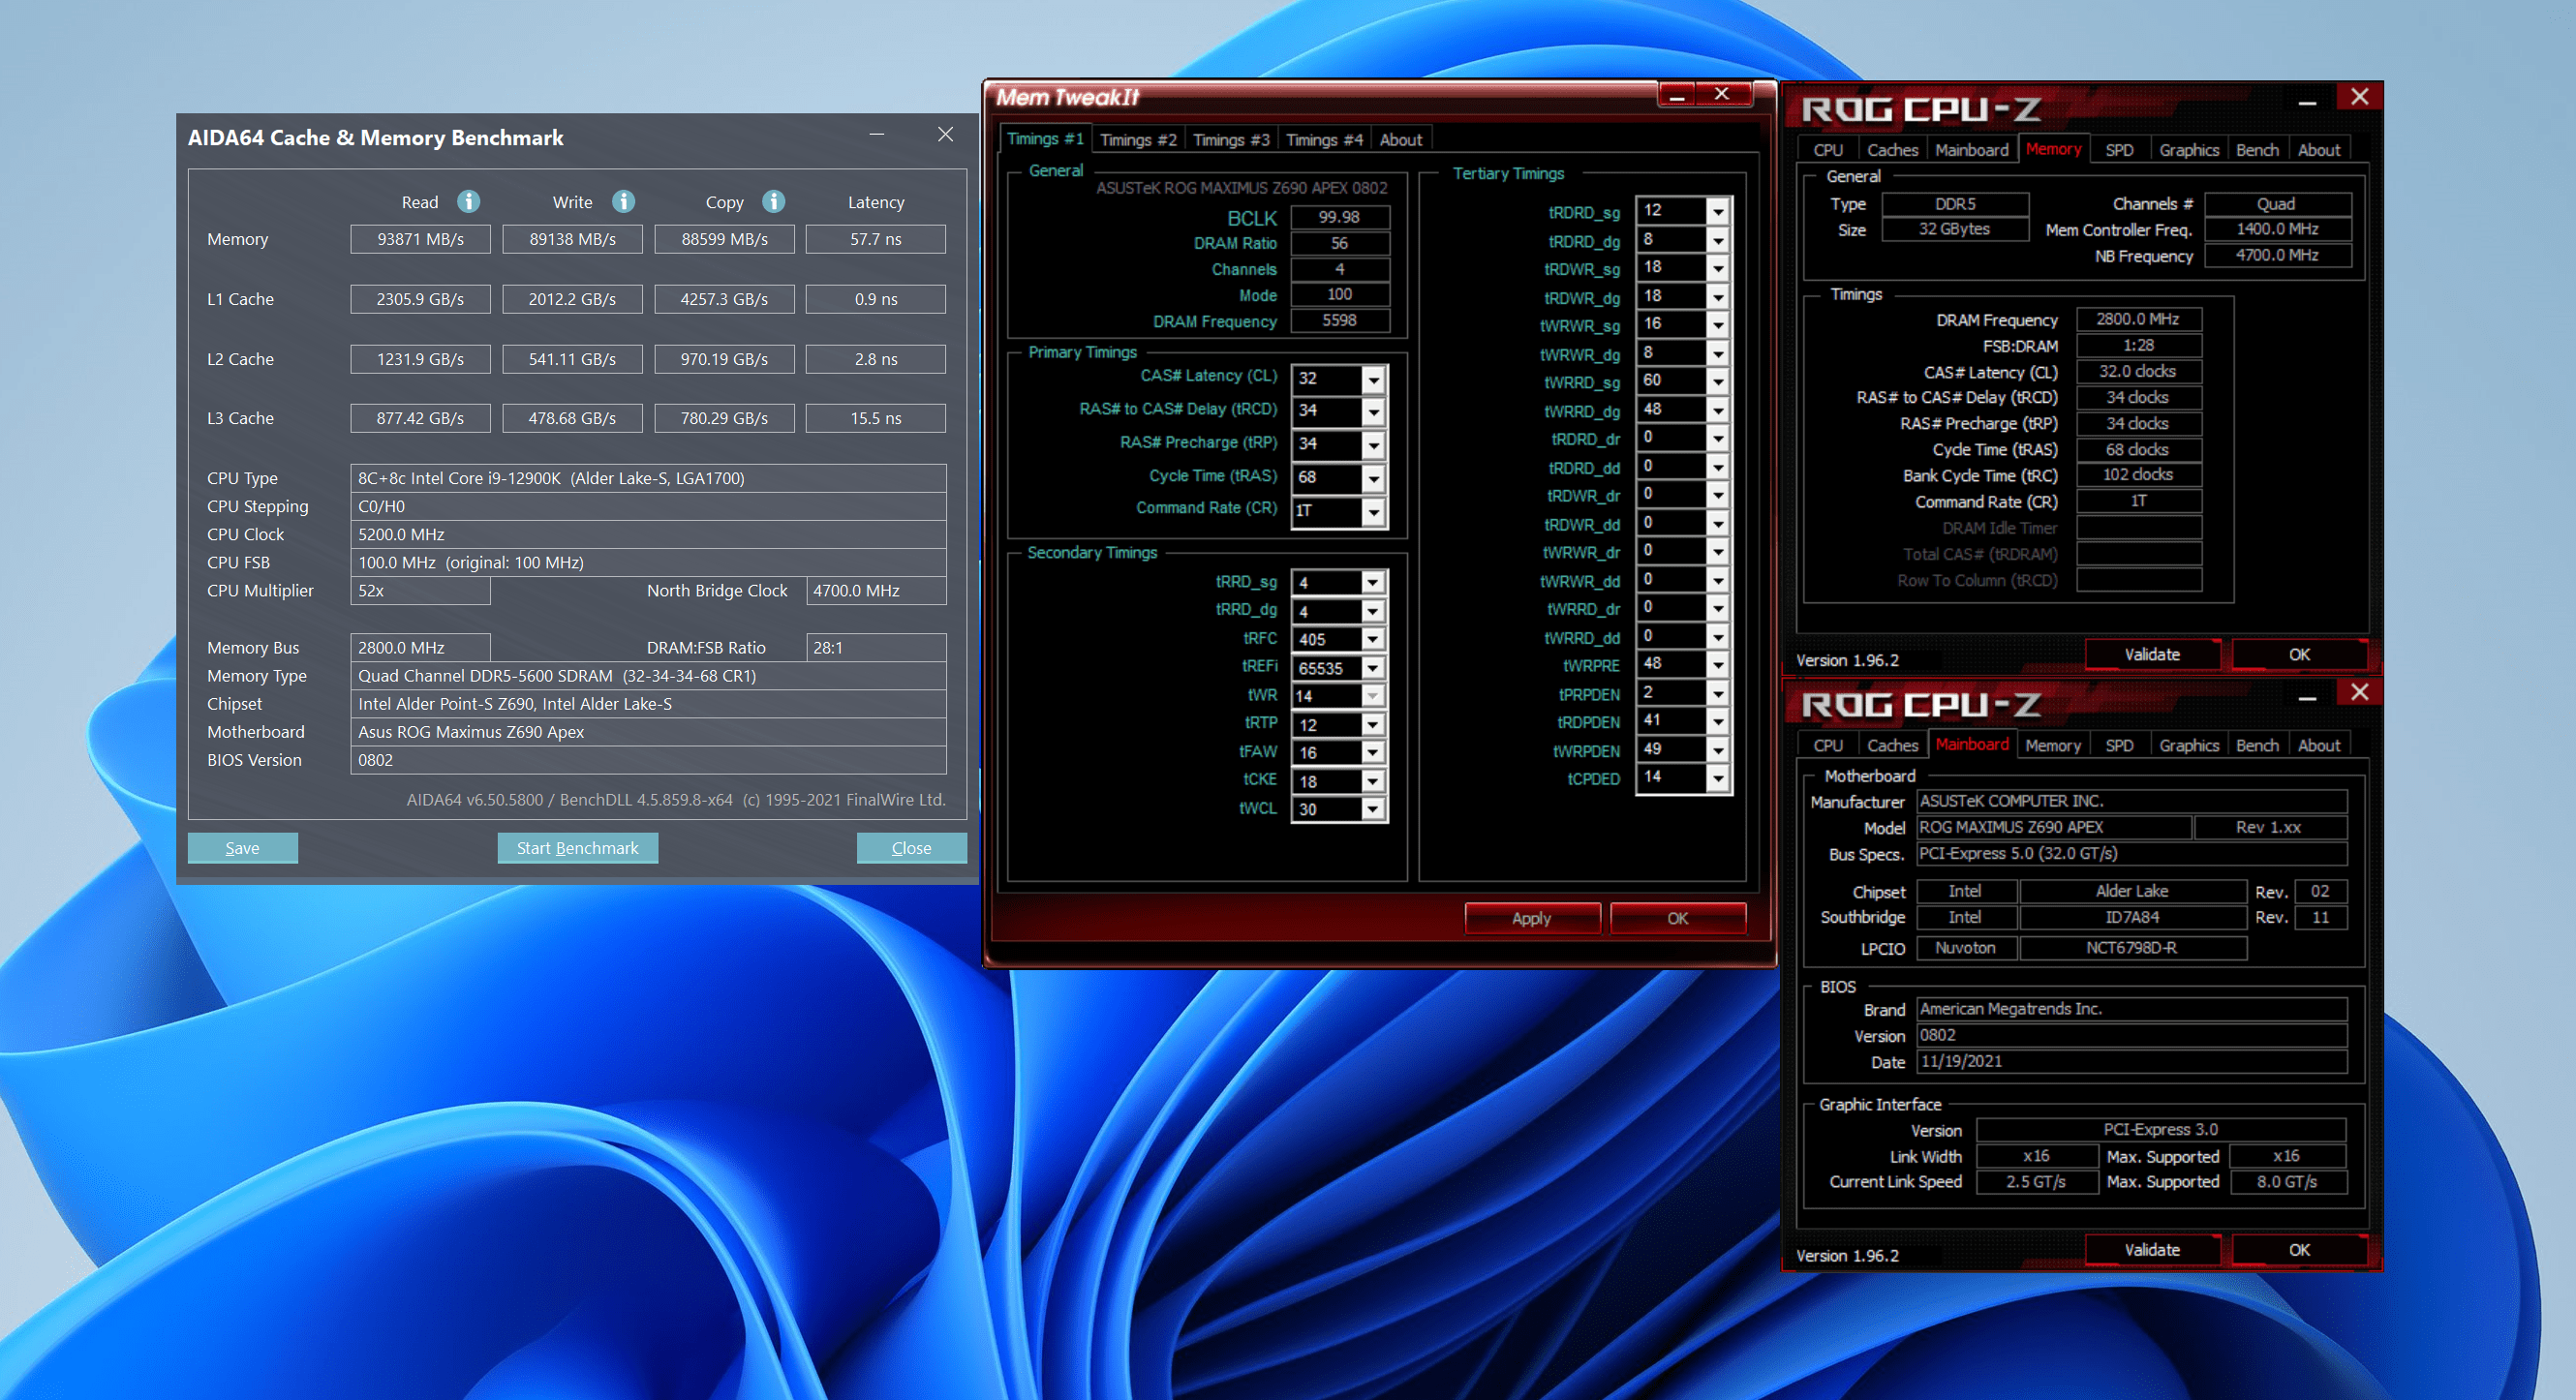Screen dimensions: 2576x1400
Task: Open Graphics tab in CPU-Z Mainboard window
Action: [2188, 746]
